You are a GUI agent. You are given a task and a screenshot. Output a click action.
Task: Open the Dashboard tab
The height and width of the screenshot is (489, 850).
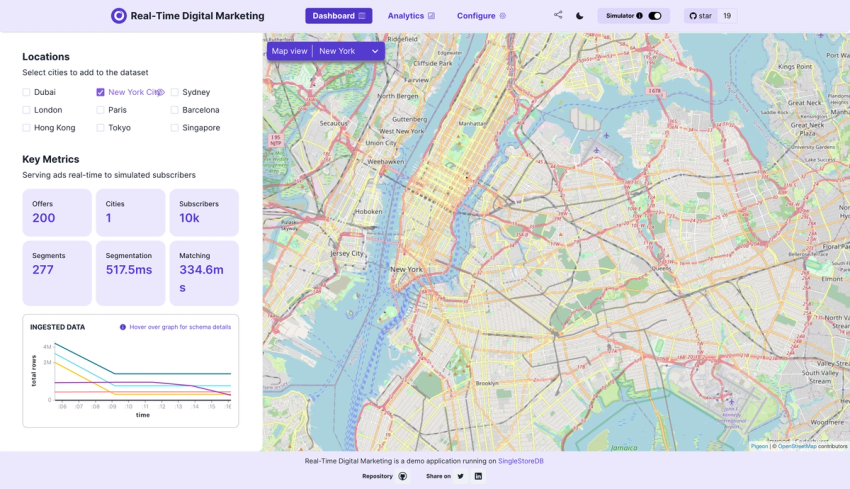(339, 16)
